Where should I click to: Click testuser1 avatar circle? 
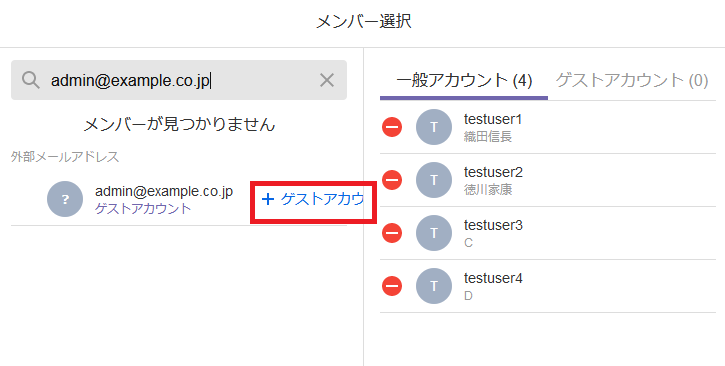click(x=434, y=127)
